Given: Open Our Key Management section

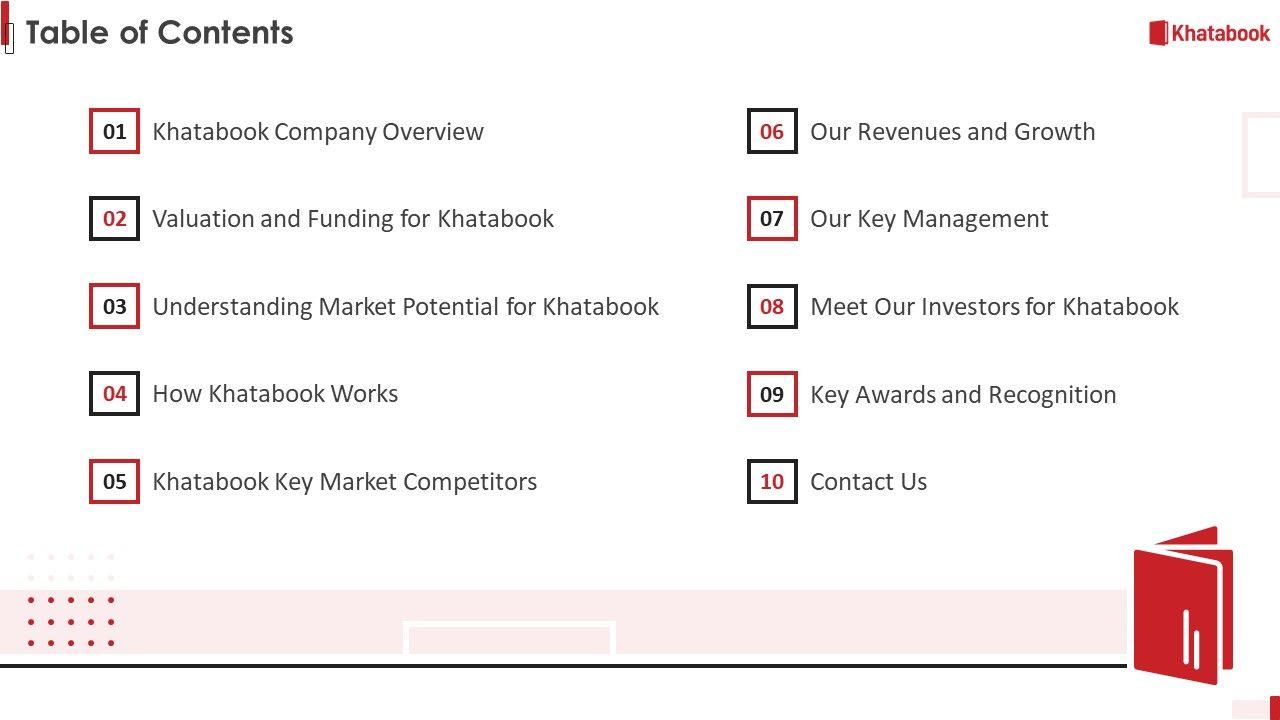Looking at the screenshot, I should [929, 219].
